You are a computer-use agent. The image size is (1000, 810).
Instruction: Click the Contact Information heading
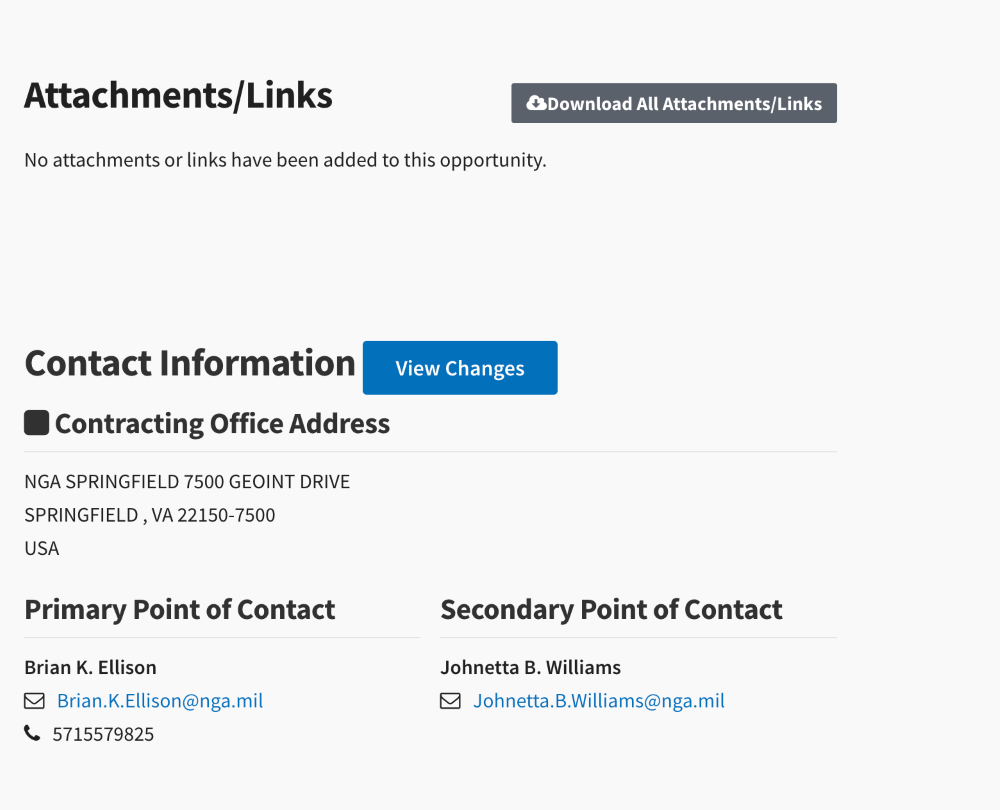click(x=190, y=364)
